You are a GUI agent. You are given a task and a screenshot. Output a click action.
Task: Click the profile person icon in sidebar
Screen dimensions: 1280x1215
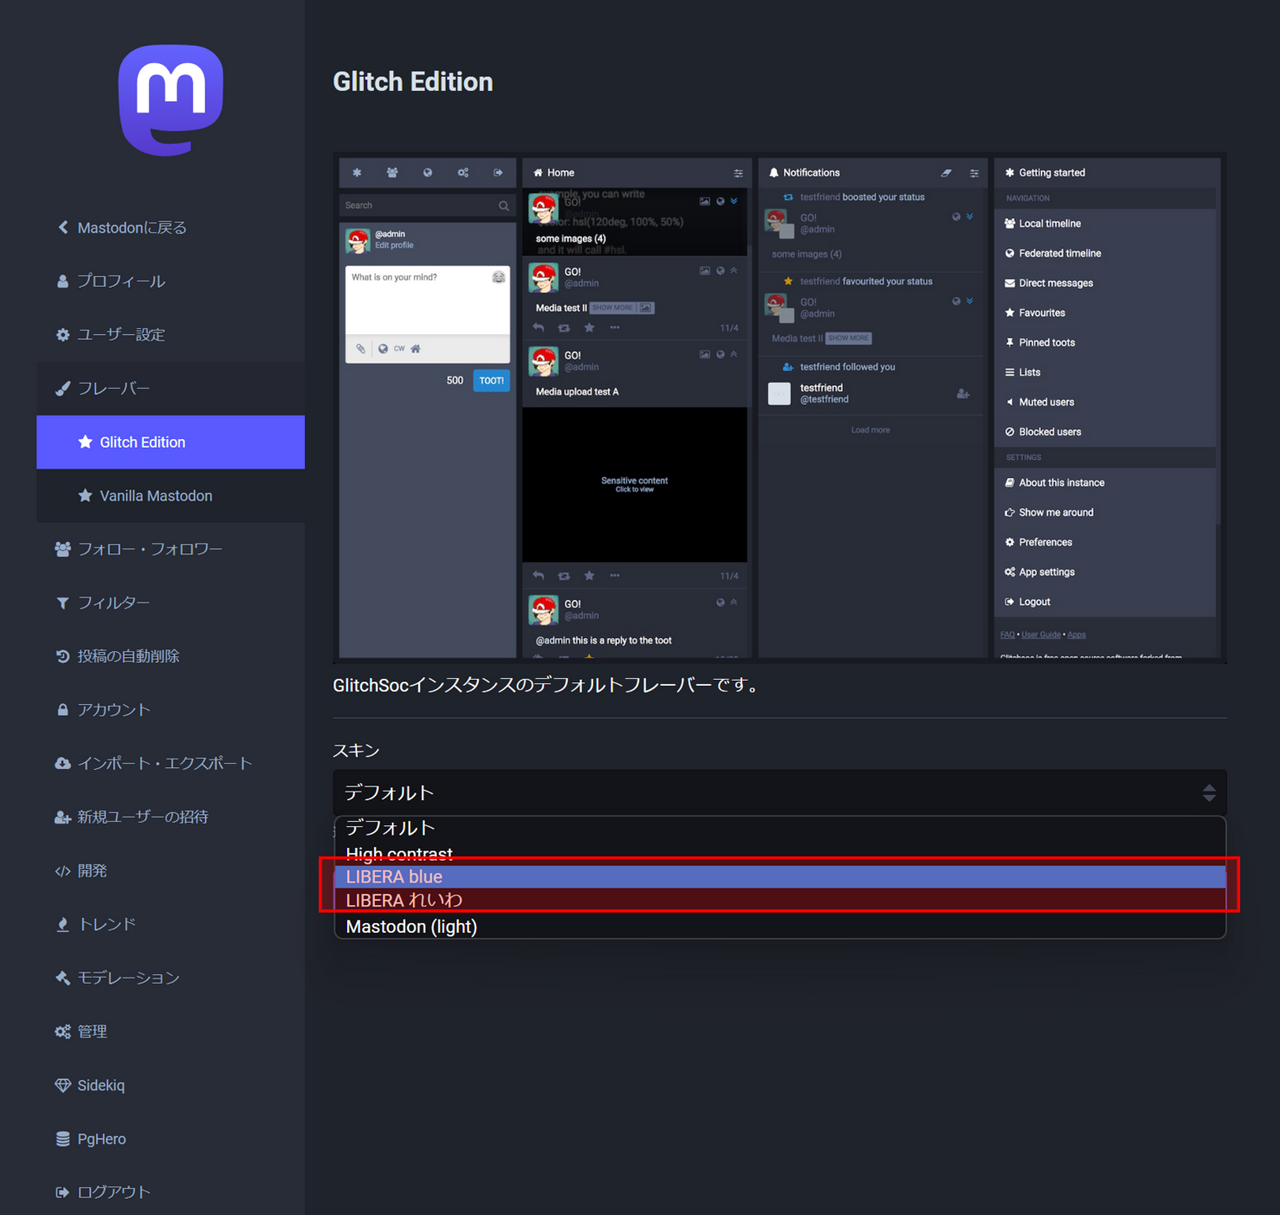[63, 282]
